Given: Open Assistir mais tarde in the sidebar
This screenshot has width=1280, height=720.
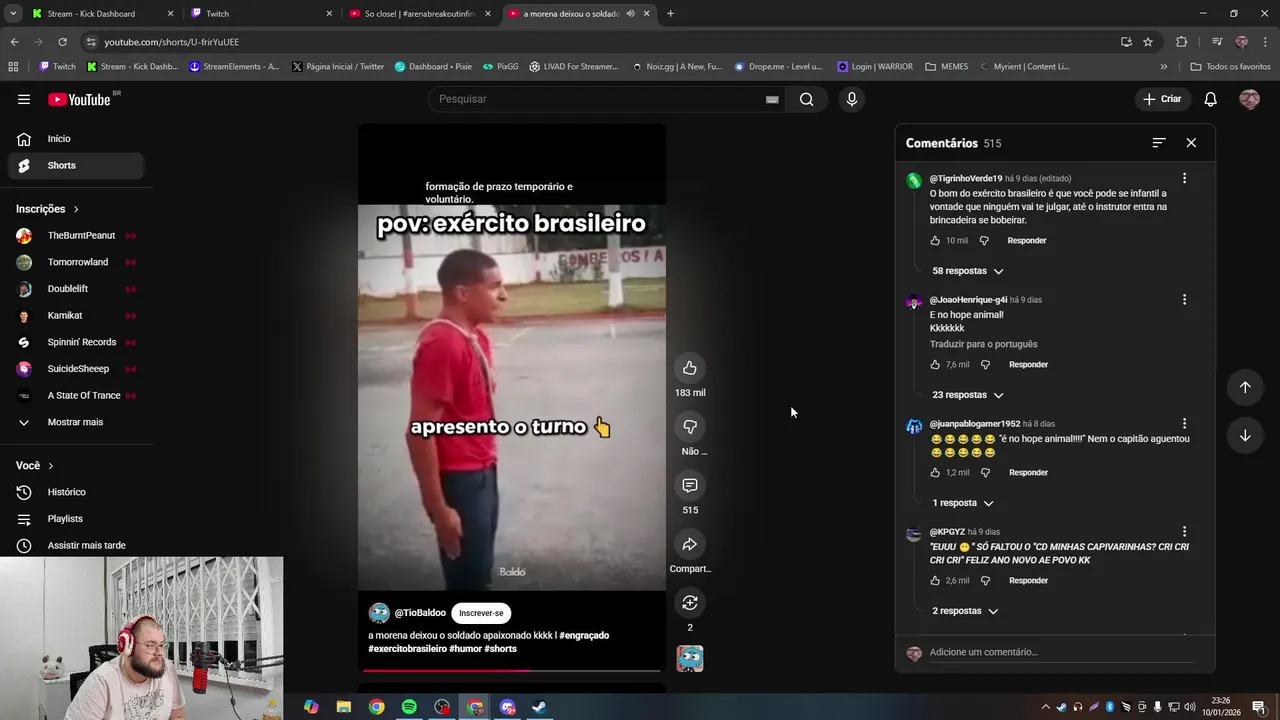Looking at the screenshot, I should (75, 545).
